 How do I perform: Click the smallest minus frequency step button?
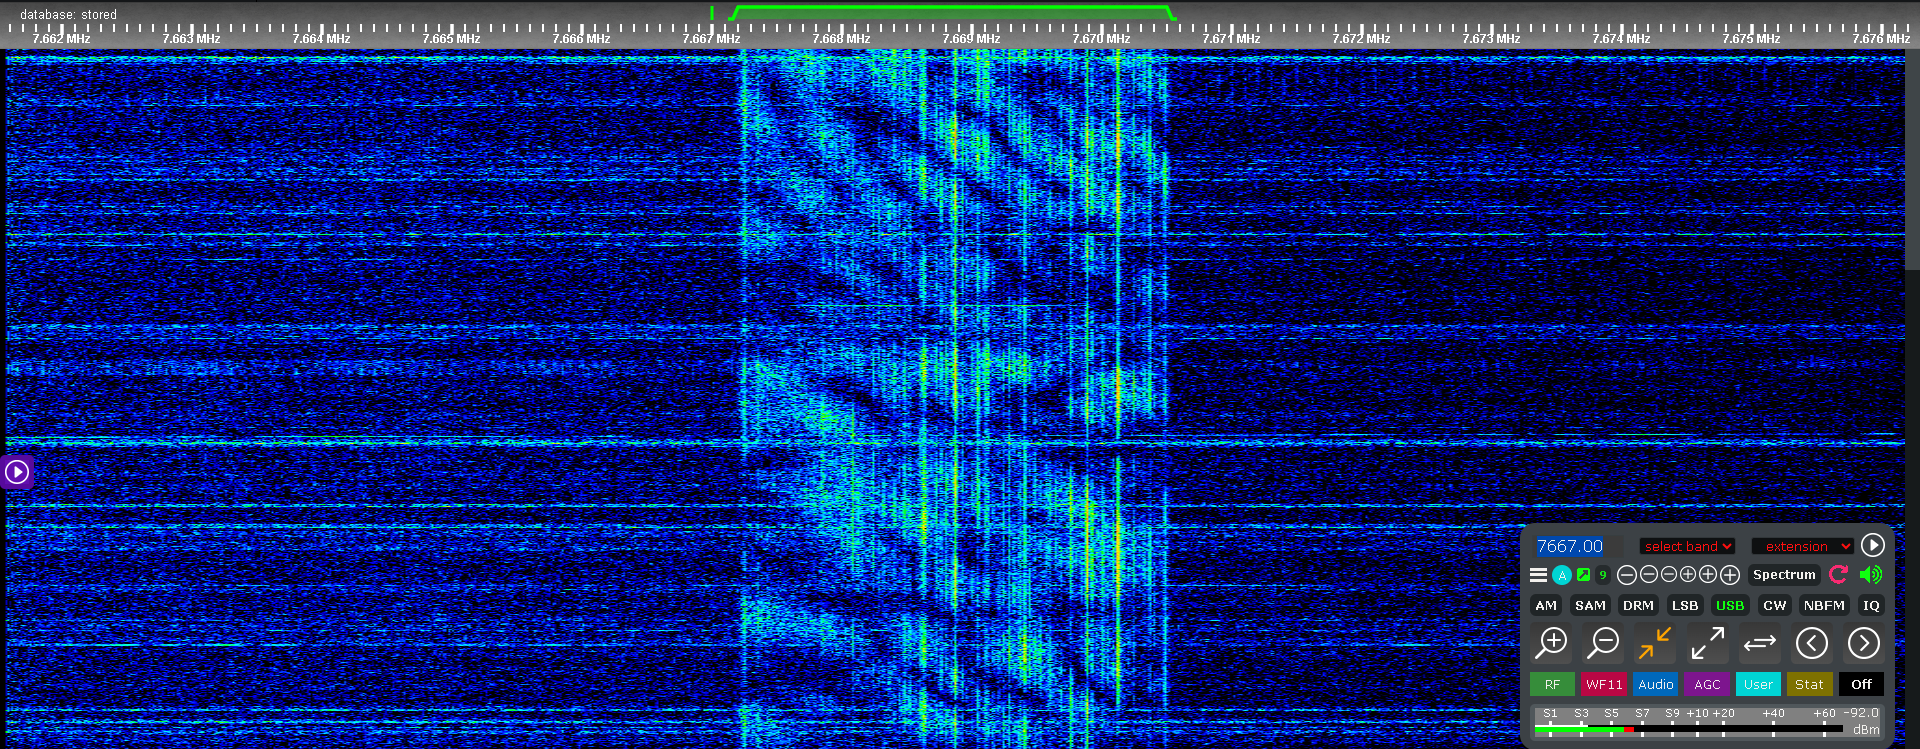click(1668, 575)
